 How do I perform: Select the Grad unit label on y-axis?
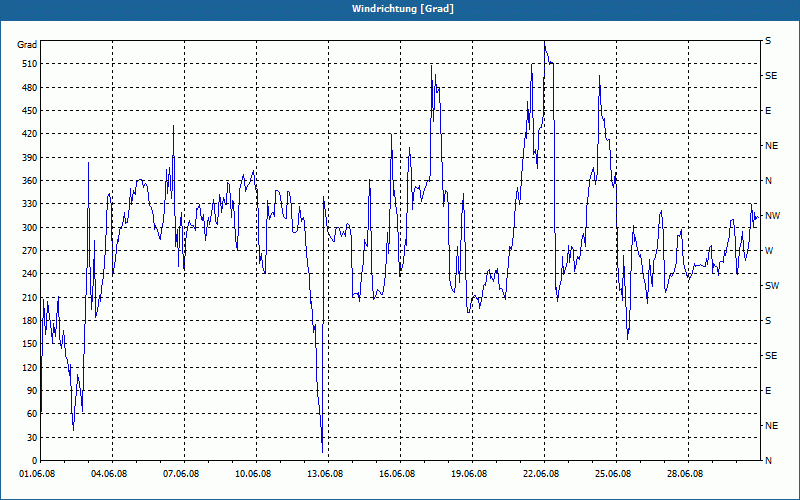[27, 45]
